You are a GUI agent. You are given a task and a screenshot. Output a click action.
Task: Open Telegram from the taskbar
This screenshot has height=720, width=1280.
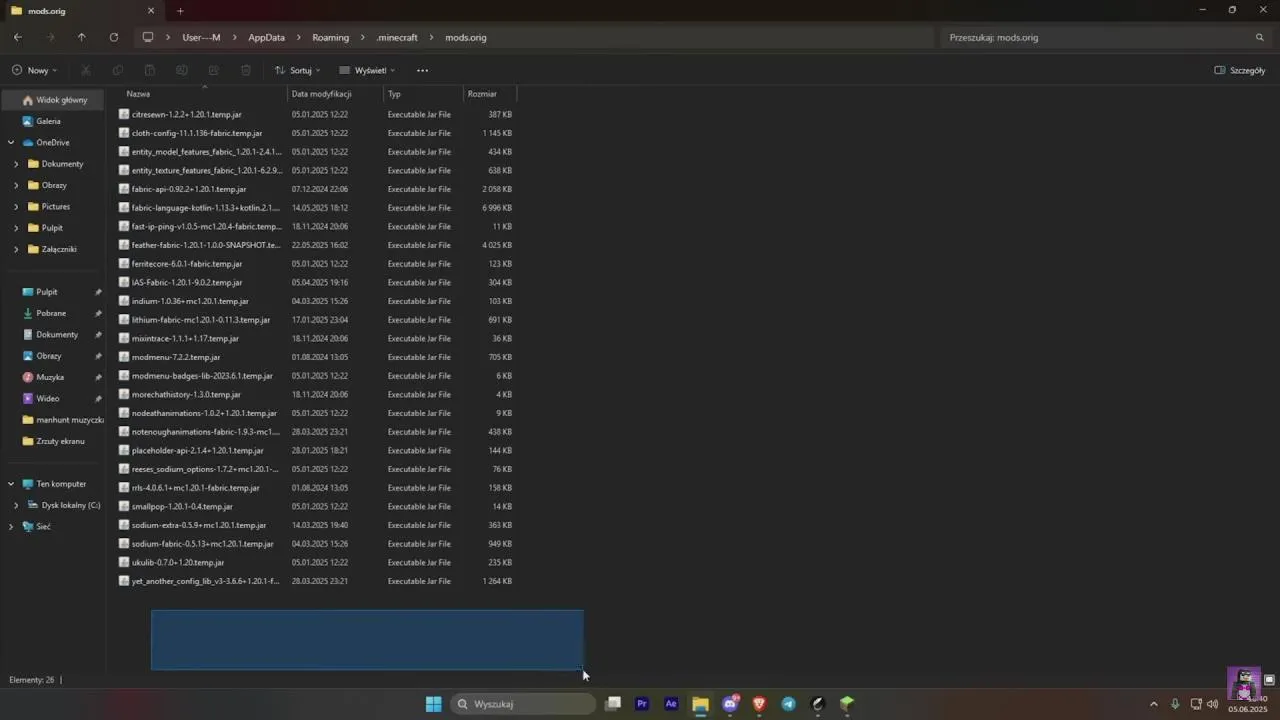(x=788, y=704)
